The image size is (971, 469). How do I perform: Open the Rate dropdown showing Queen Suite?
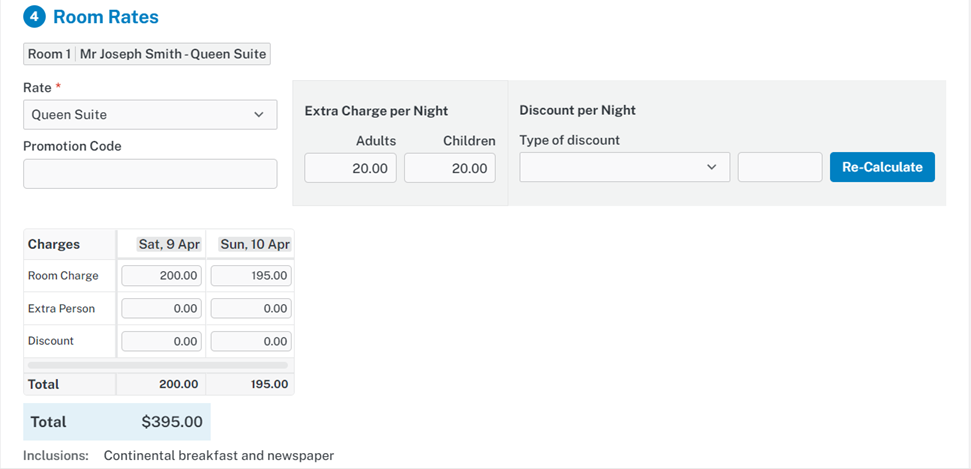coord(140,115)
